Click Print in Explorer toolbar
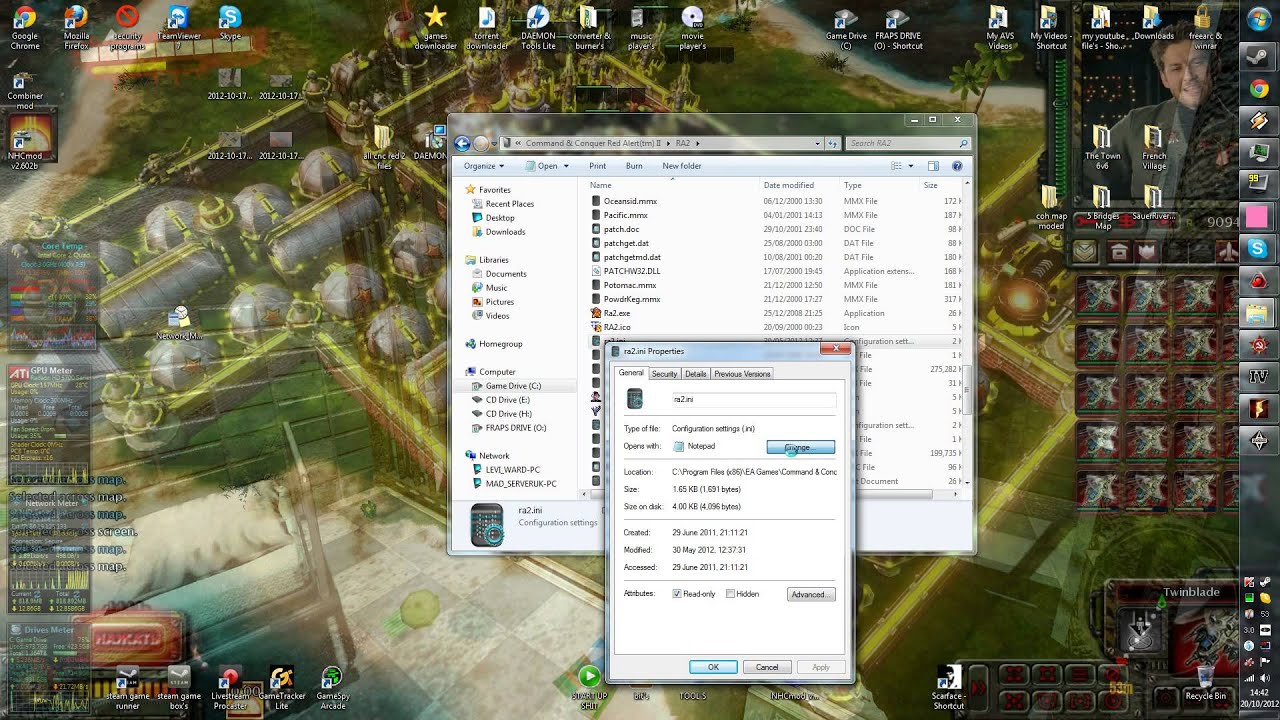The height and width of the screenshot is (720, 1280). point(597,166)
